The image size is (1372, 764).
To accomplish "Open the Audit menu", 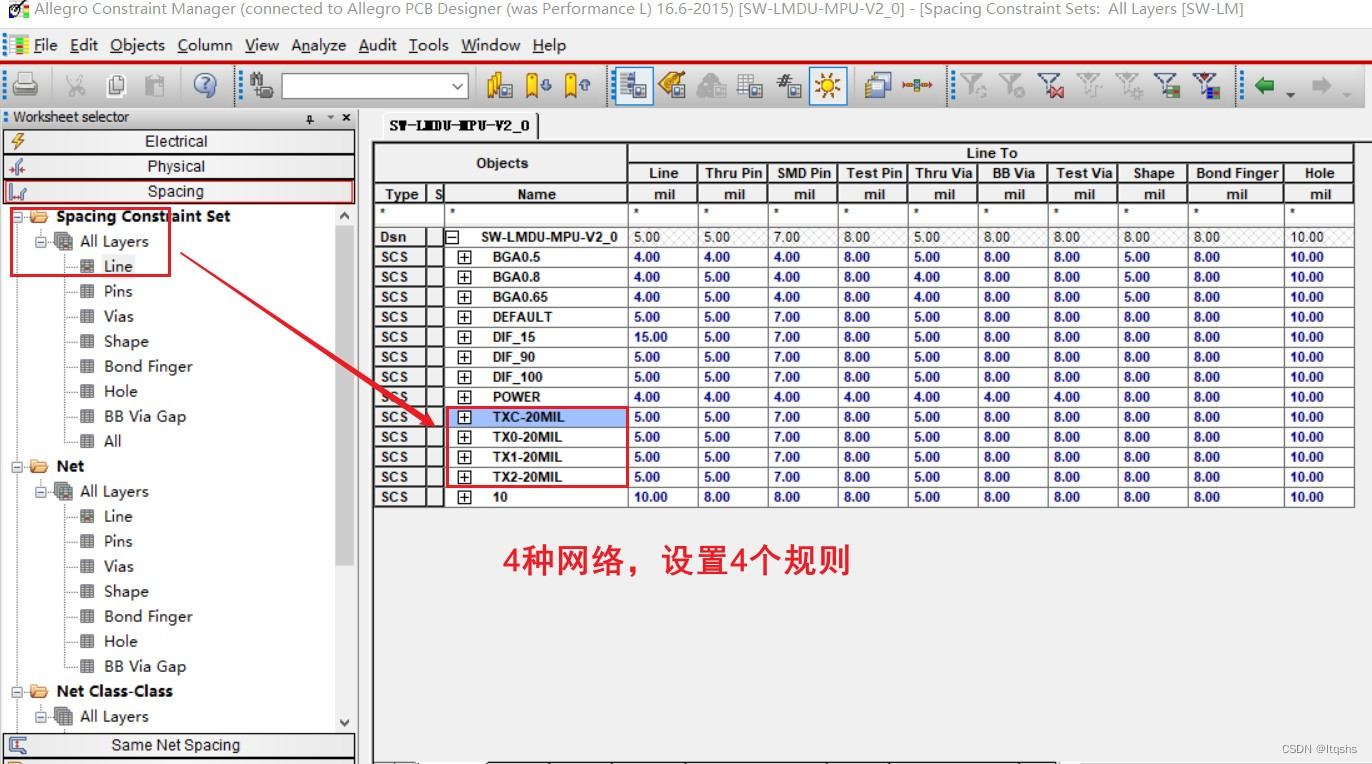I will tap(377, 45).
